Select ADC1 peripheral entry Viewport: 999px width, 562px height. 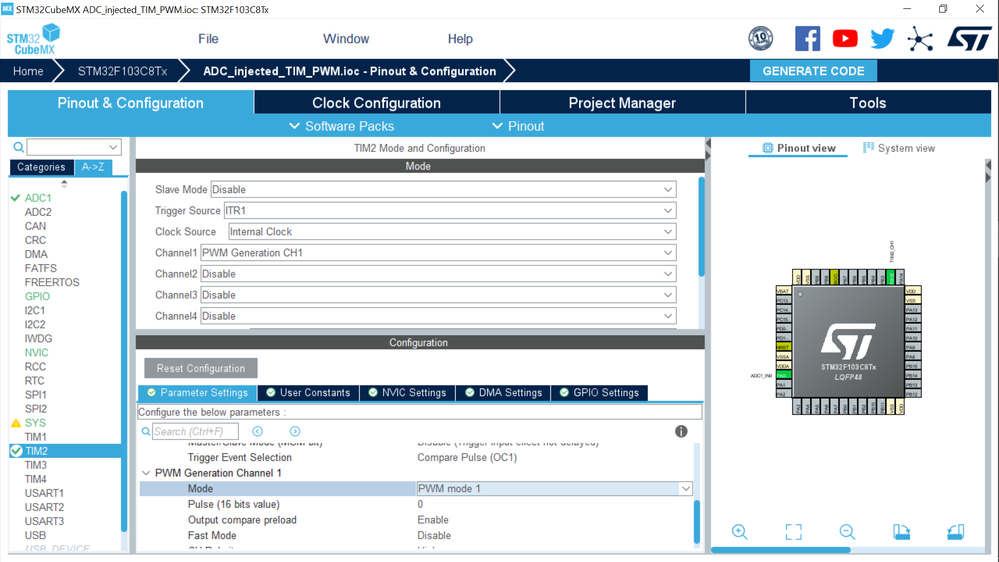[x=38, y=198]
